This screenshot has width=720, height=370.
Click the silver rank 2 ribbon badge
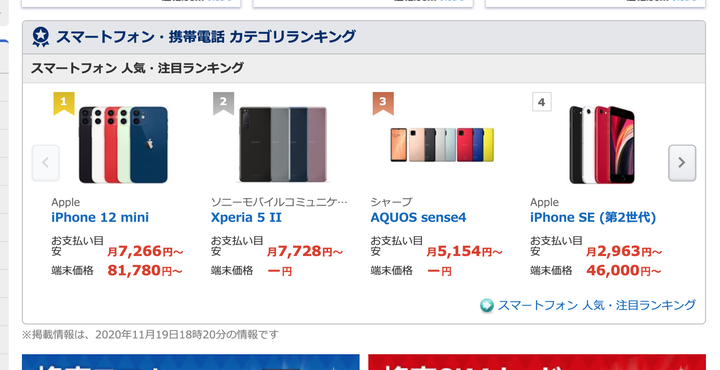click(x=224, y=103)
